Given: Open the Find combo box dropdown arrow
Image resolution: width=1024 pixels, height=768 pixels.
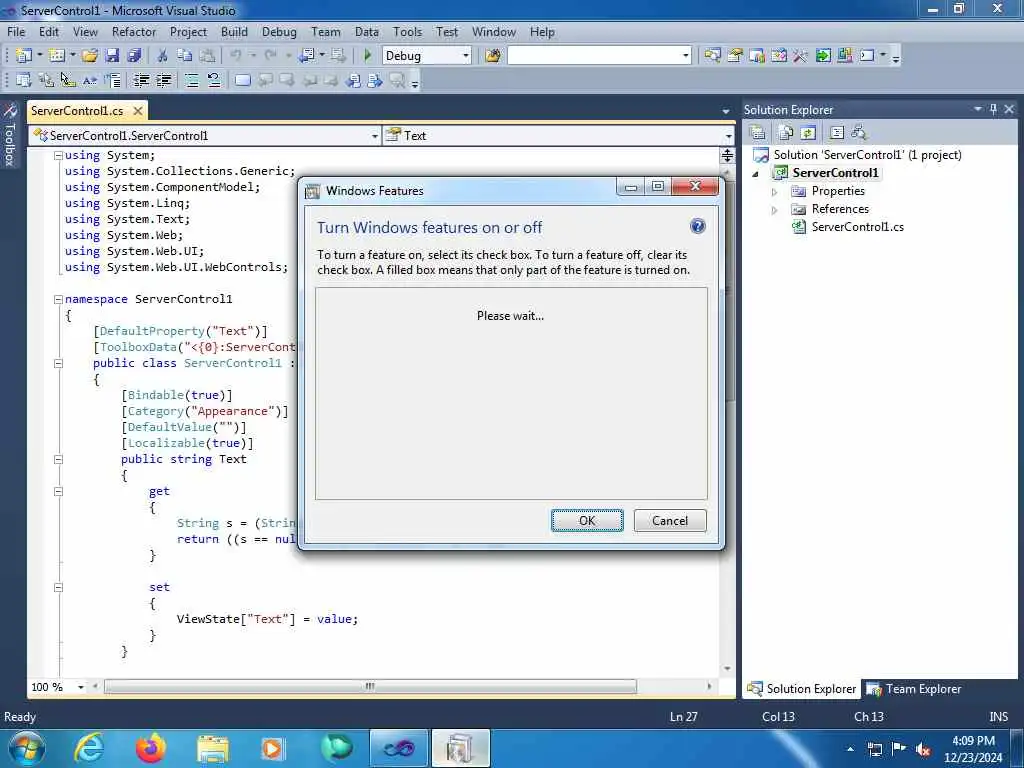Looking at the screenshot, I should pos(686,56).
